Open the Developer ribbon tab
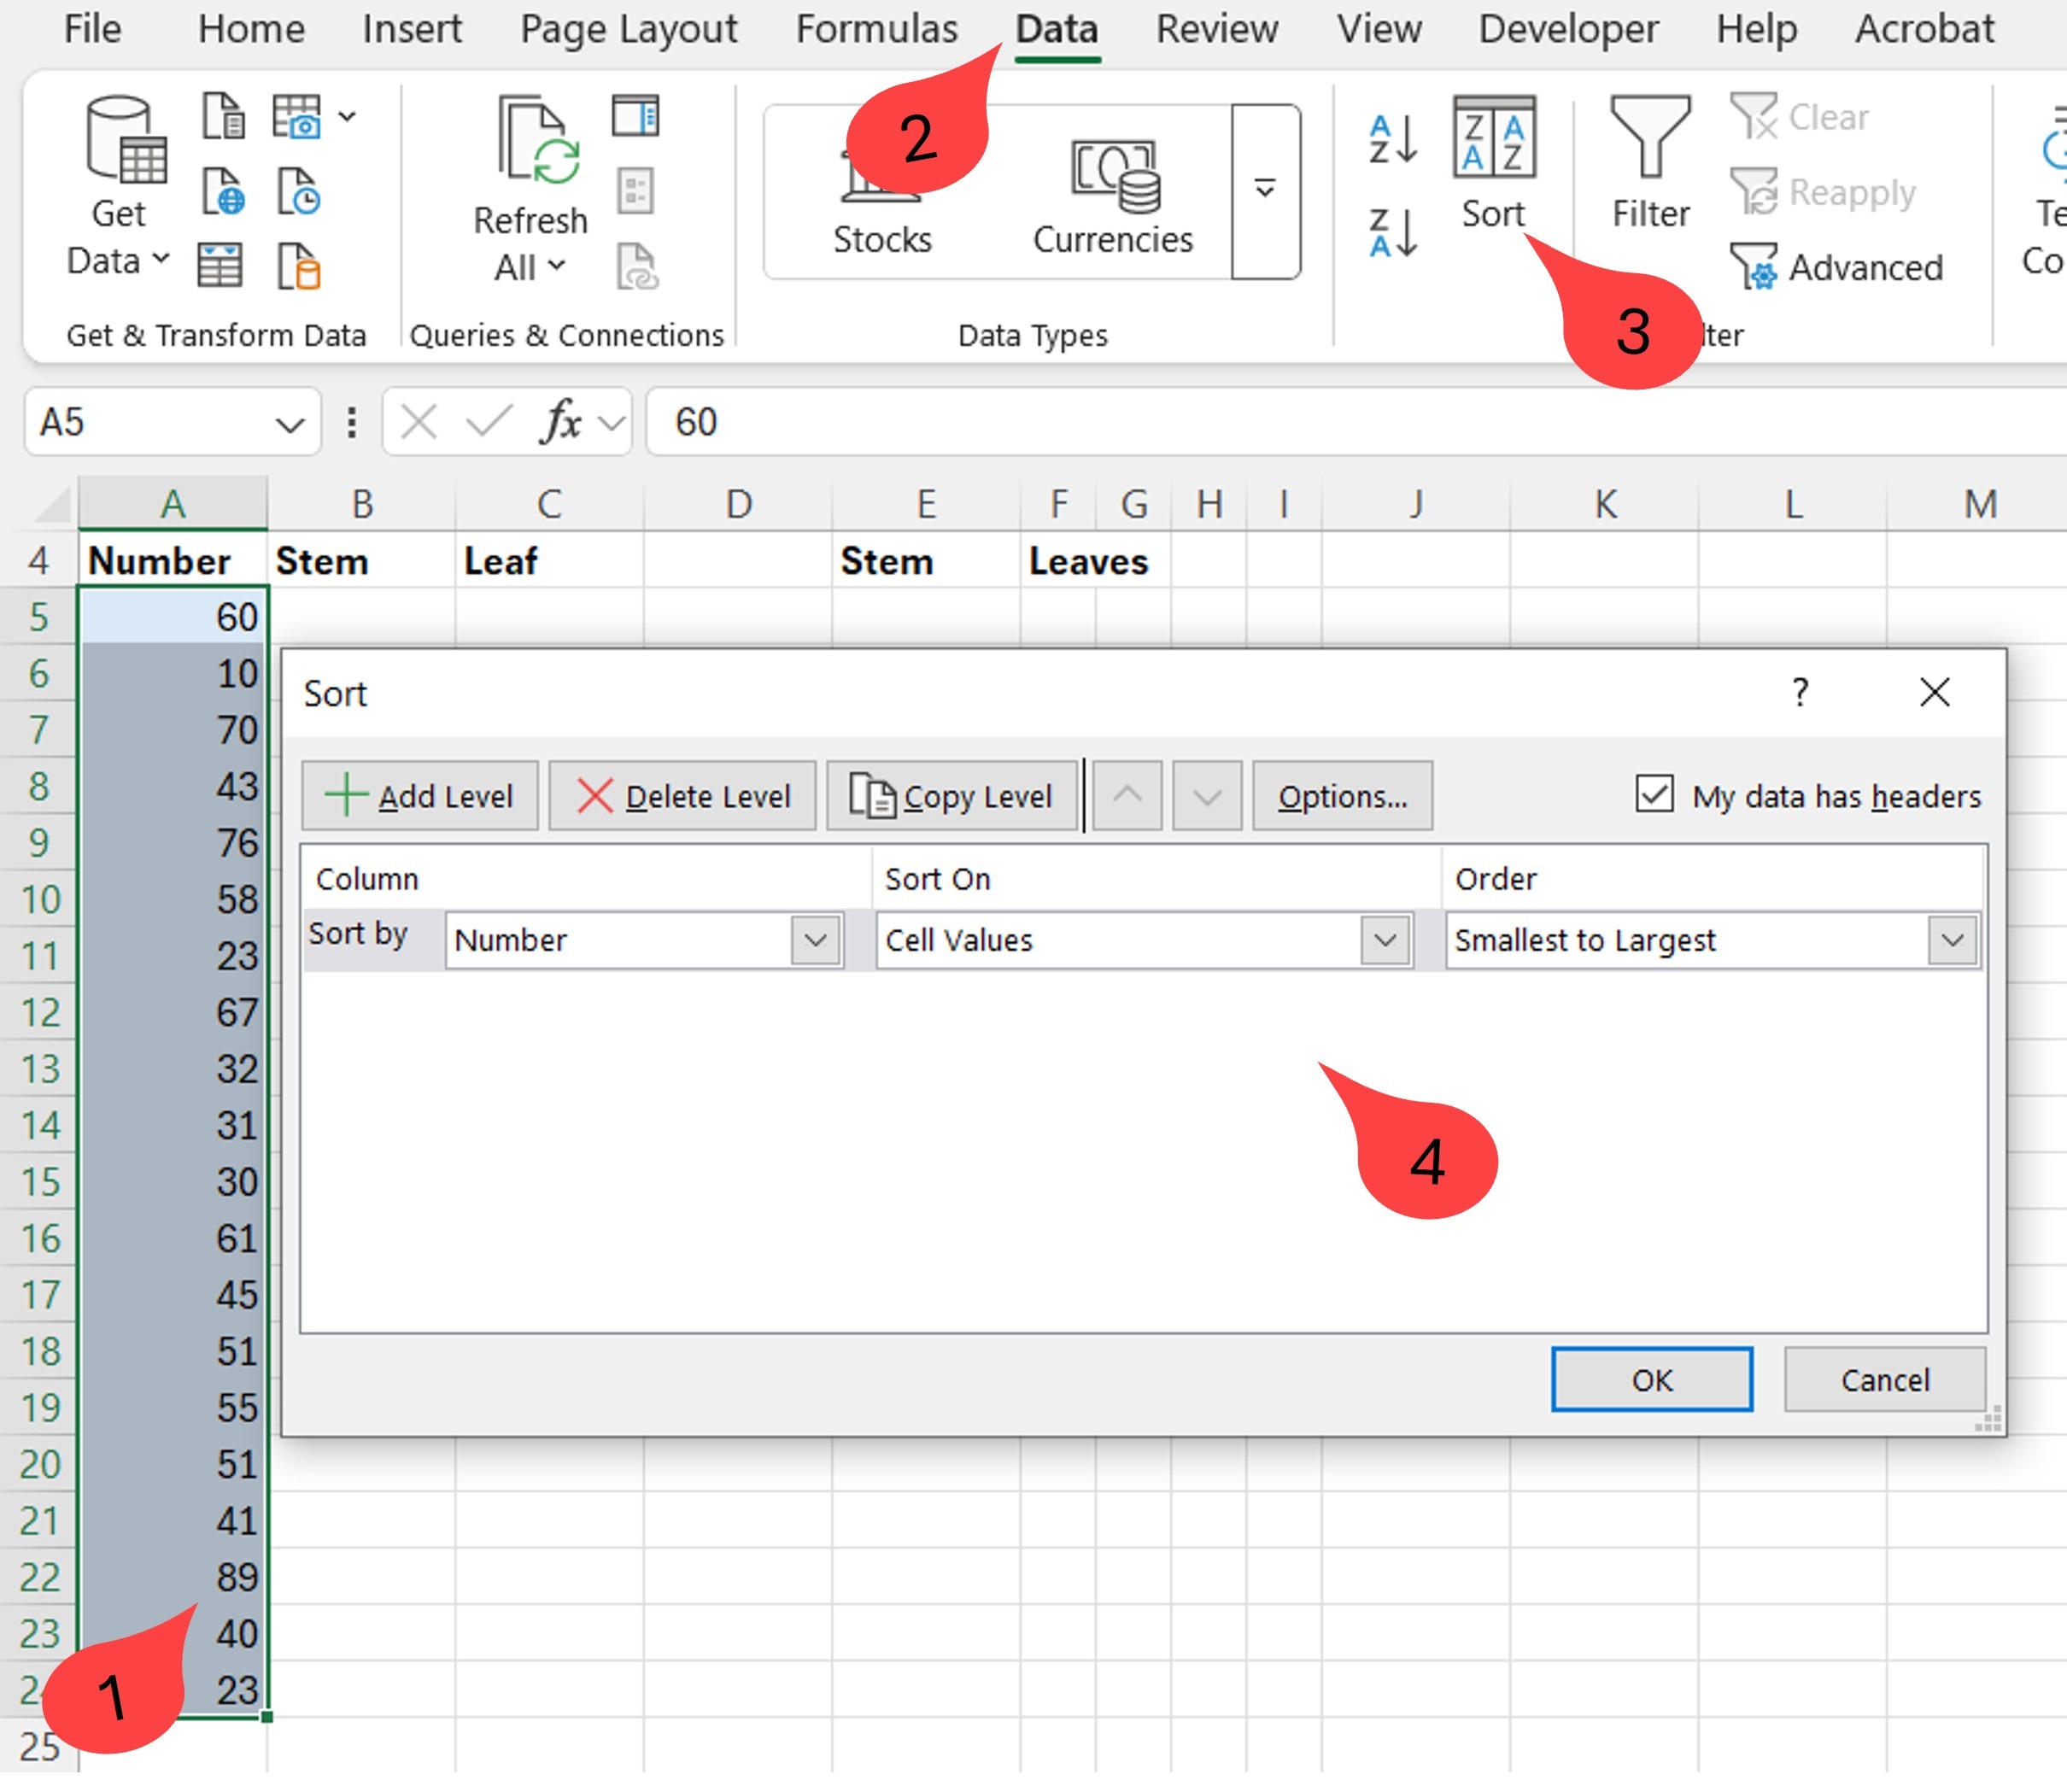The image size is (2067, 1792). (1566, 30)
